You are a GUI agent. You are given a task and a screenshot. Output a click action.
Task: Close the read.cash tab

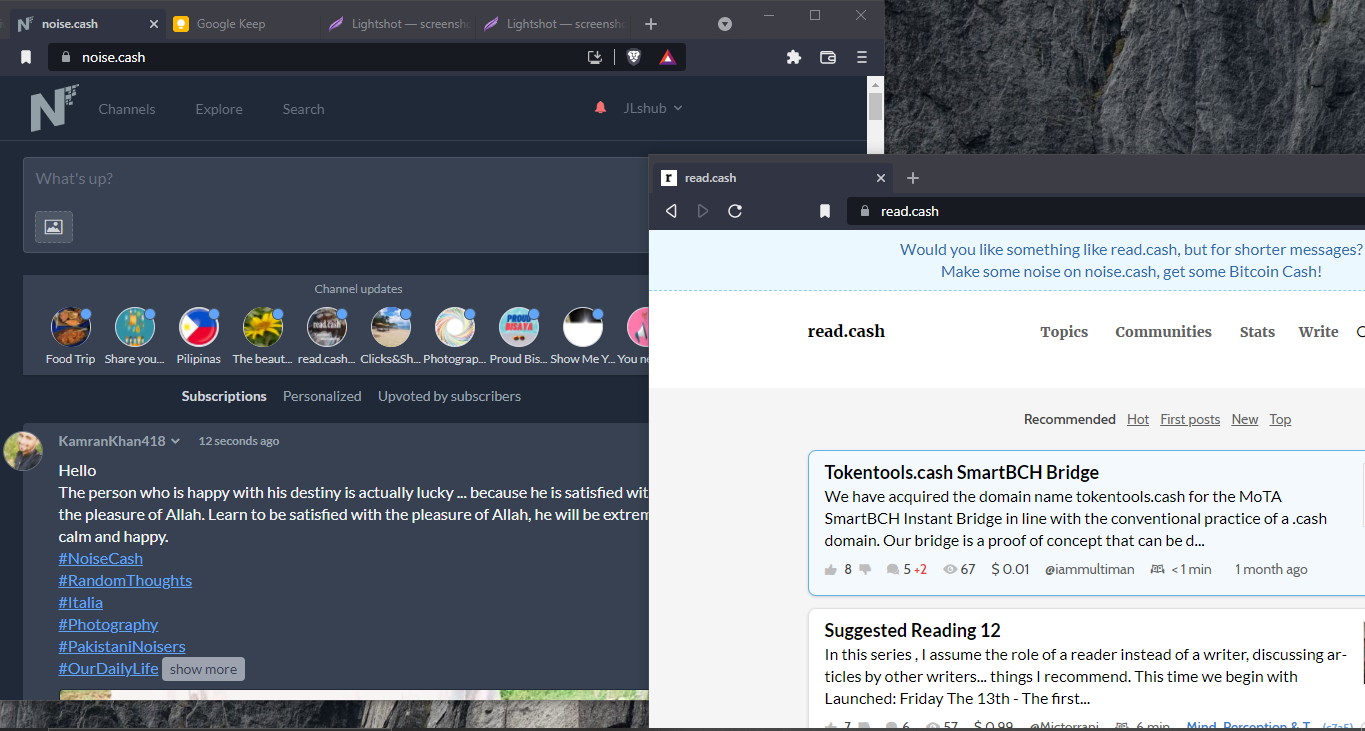coord(881,178)
